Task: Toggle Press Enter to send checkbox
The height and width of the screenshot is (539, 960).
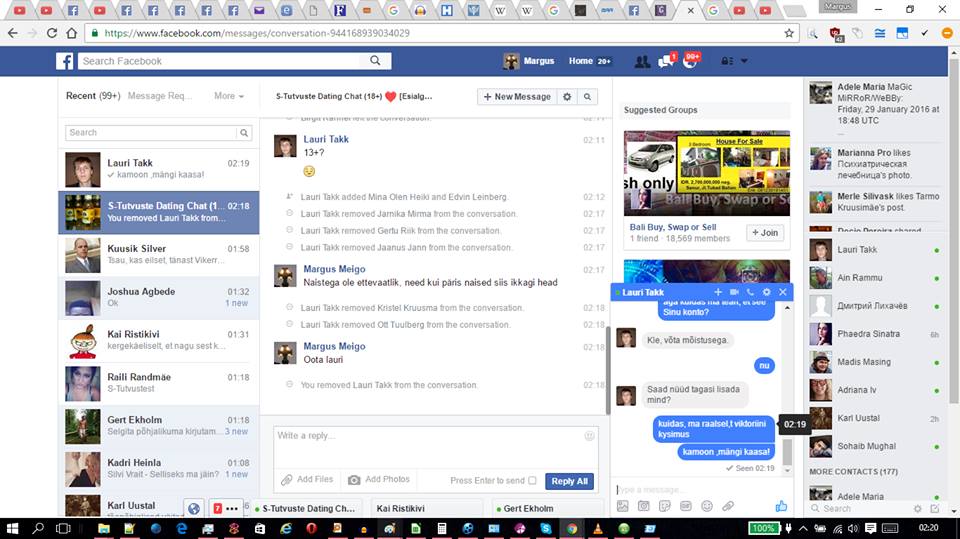Action: [x=532, y=480]
